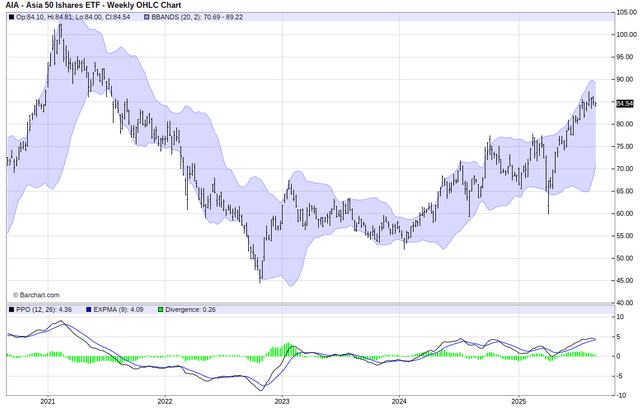
Task: Click the green Divergence legend swatch
Action: (160, 310)
